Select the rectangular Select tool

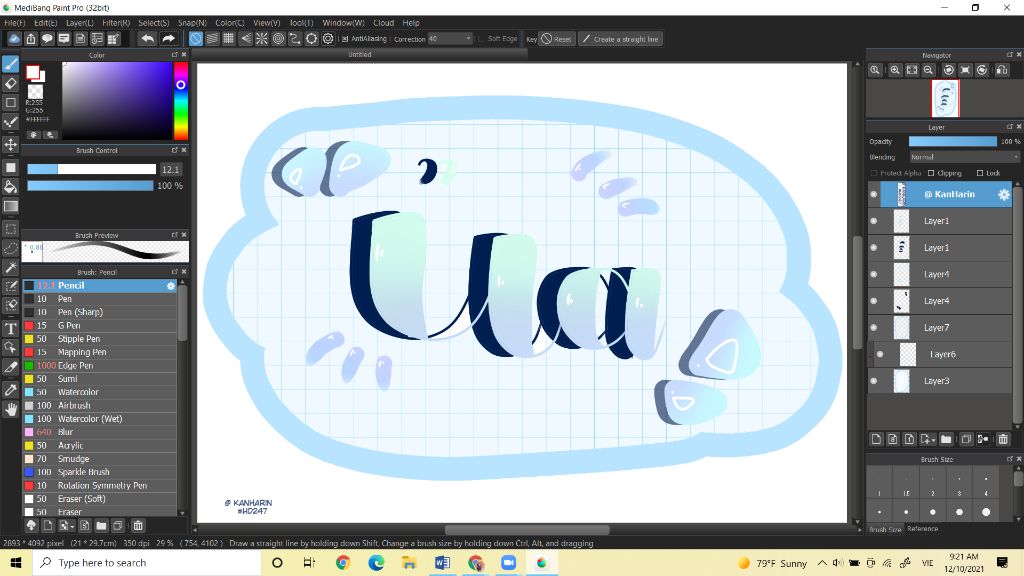pos(10,229)
